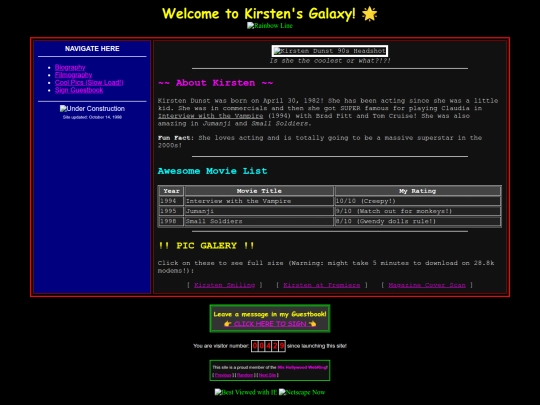Click the PIC GALERY heading
The image size is (540, 405).
pos(206,246)
